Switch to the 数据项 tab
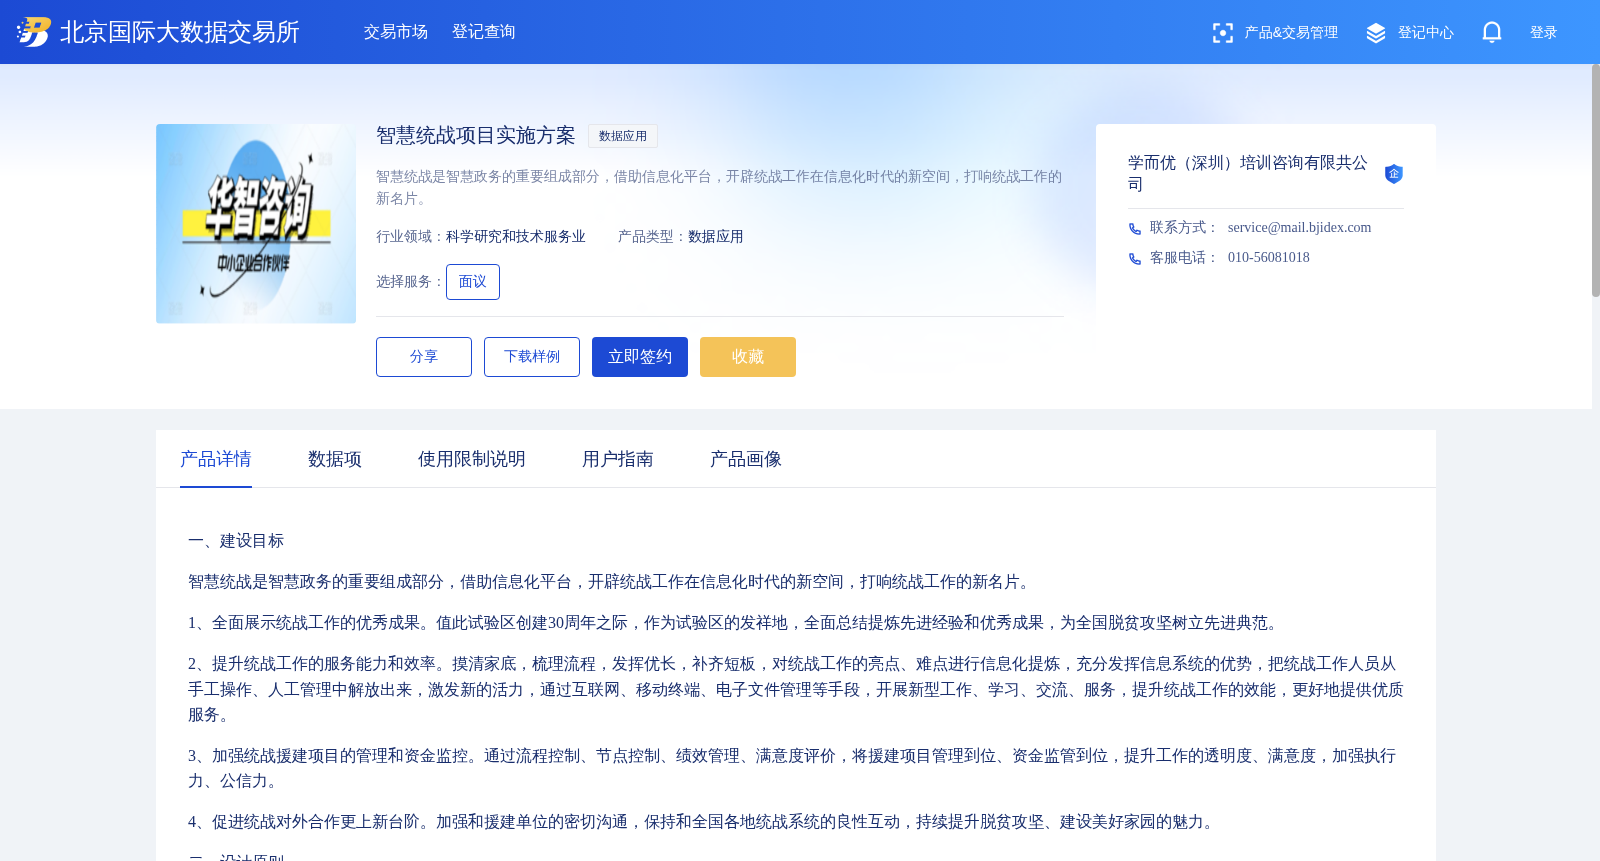1600x861 pixels. click(335, 459)
